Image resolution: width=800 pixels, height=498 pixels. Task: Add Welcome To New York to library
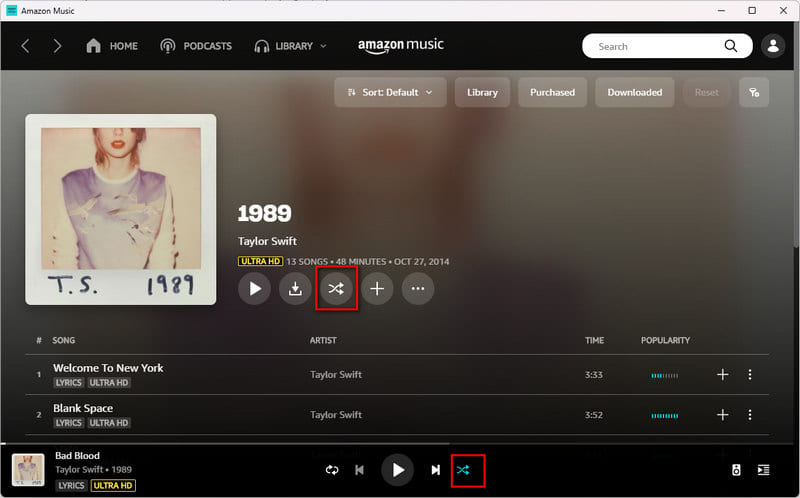pos(722,375)
